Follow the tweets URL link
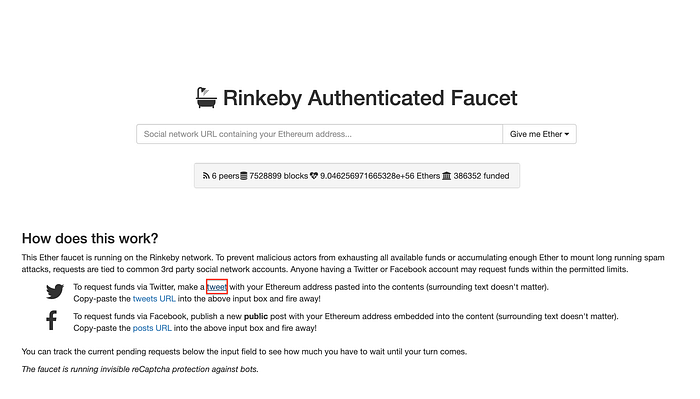The height and width of the screenshot is (399, 700). (154, 299)
